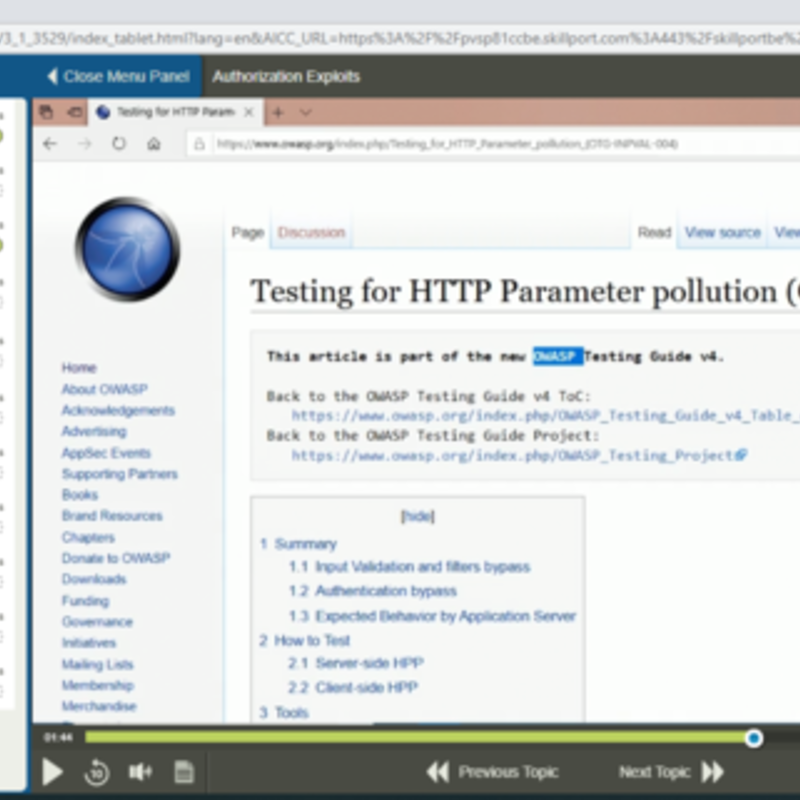
Task: Open Membership sidebar link
Action: pyautogui.click(x=97, y=685)
